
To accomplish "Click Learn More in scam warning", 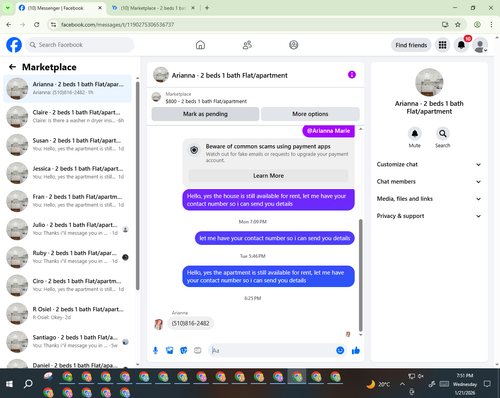I will (268, 176).
